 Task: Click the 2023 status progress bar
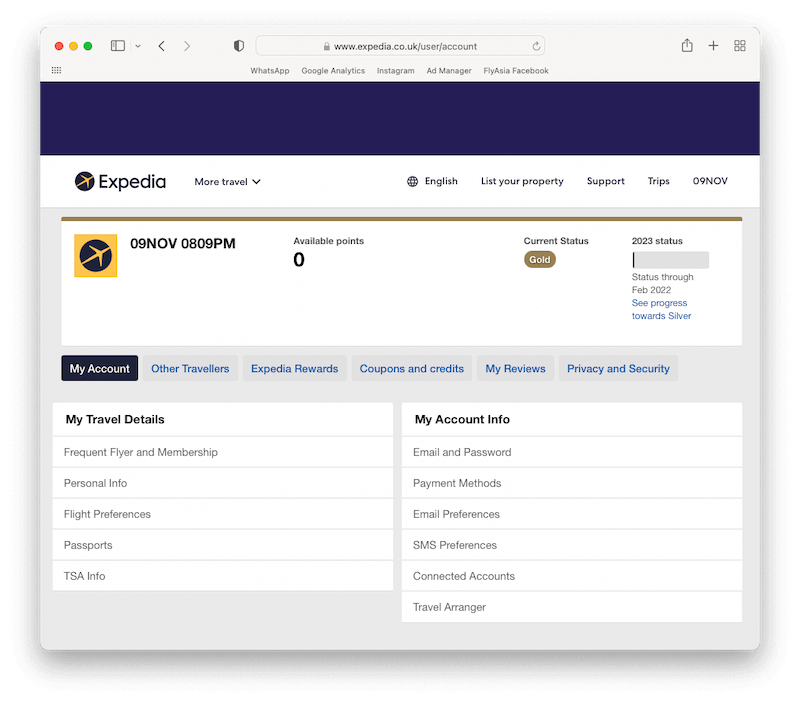point(670,260)
